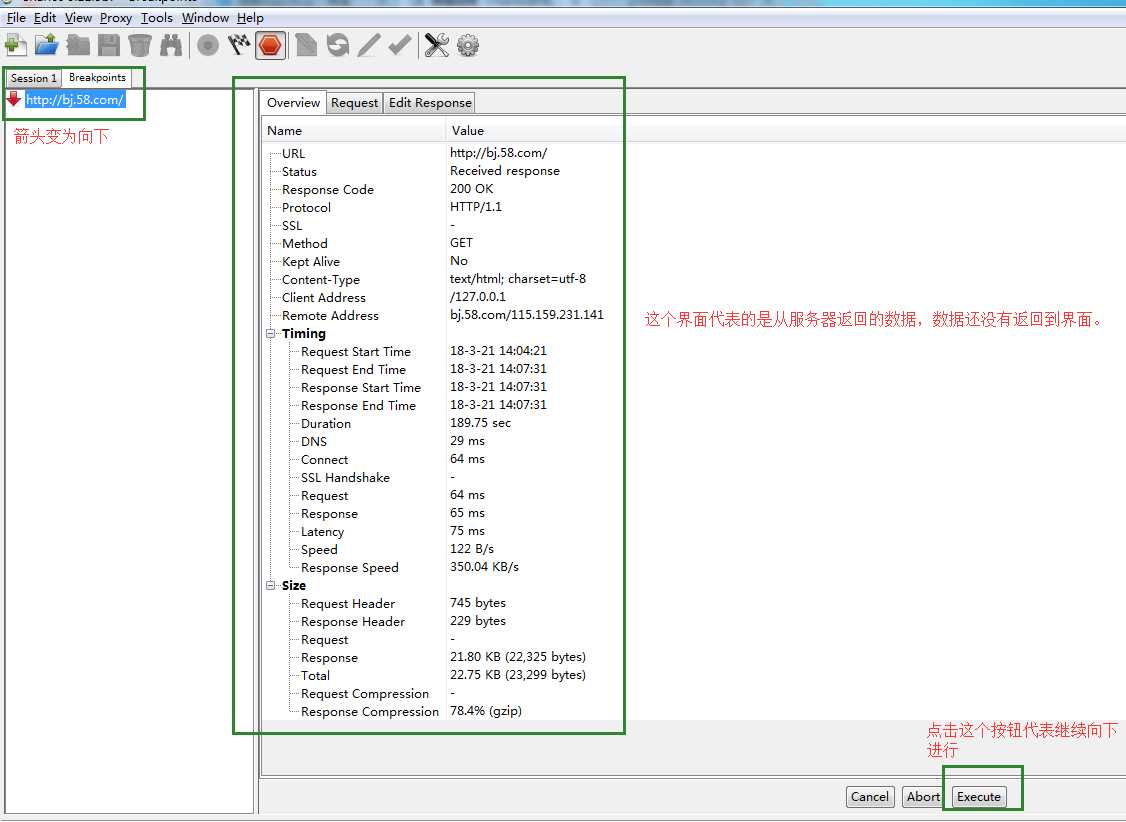
Task: Open the Edit menu
Action: (x=45, y=18)
